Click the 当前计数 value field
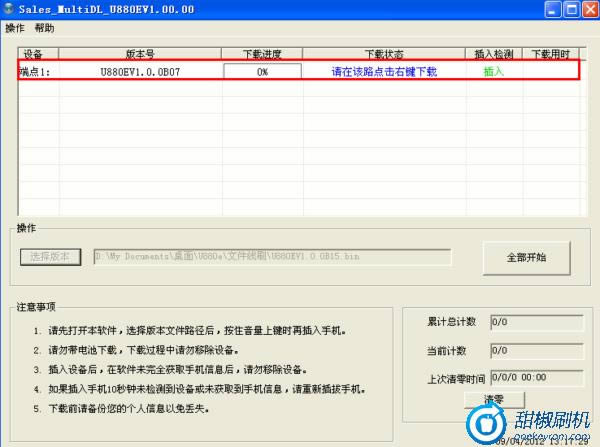 pos(528,351)
